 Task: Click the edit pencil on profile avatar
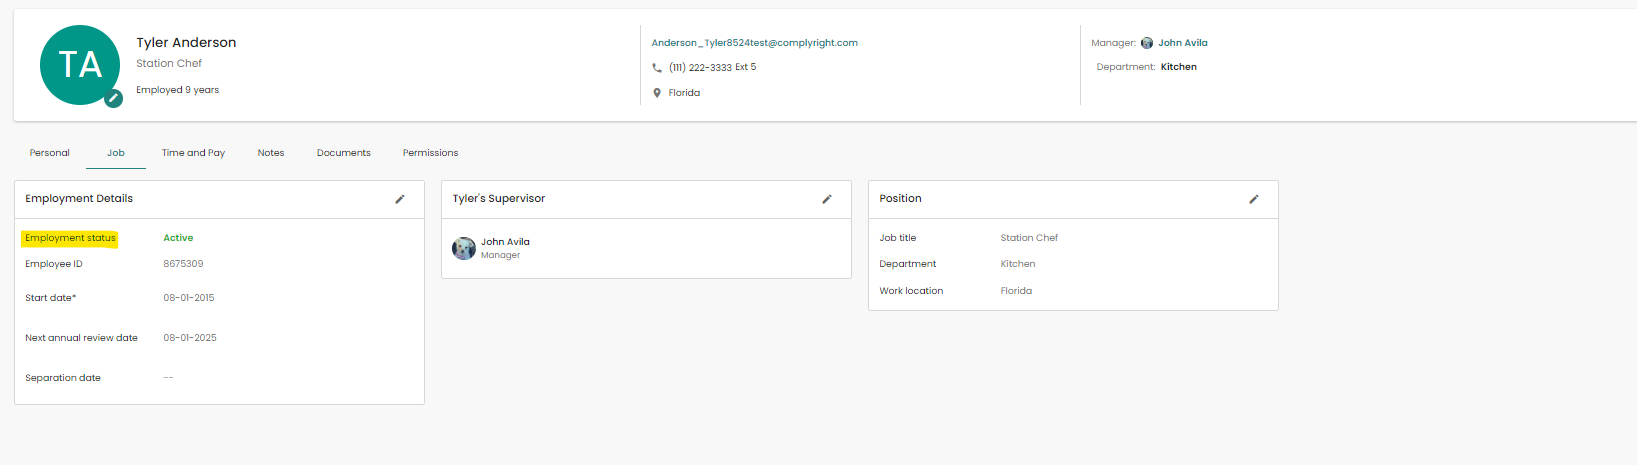[114, 98]
